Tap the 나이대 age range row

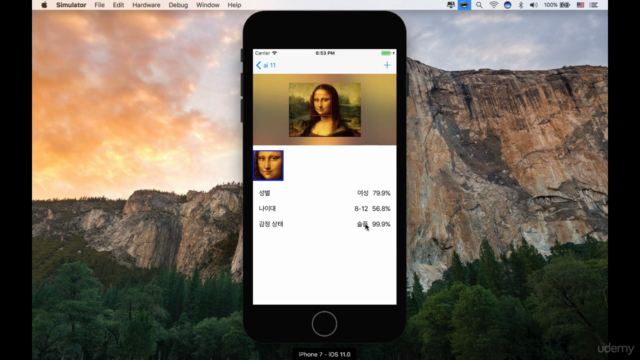click(x=324, y=209)
